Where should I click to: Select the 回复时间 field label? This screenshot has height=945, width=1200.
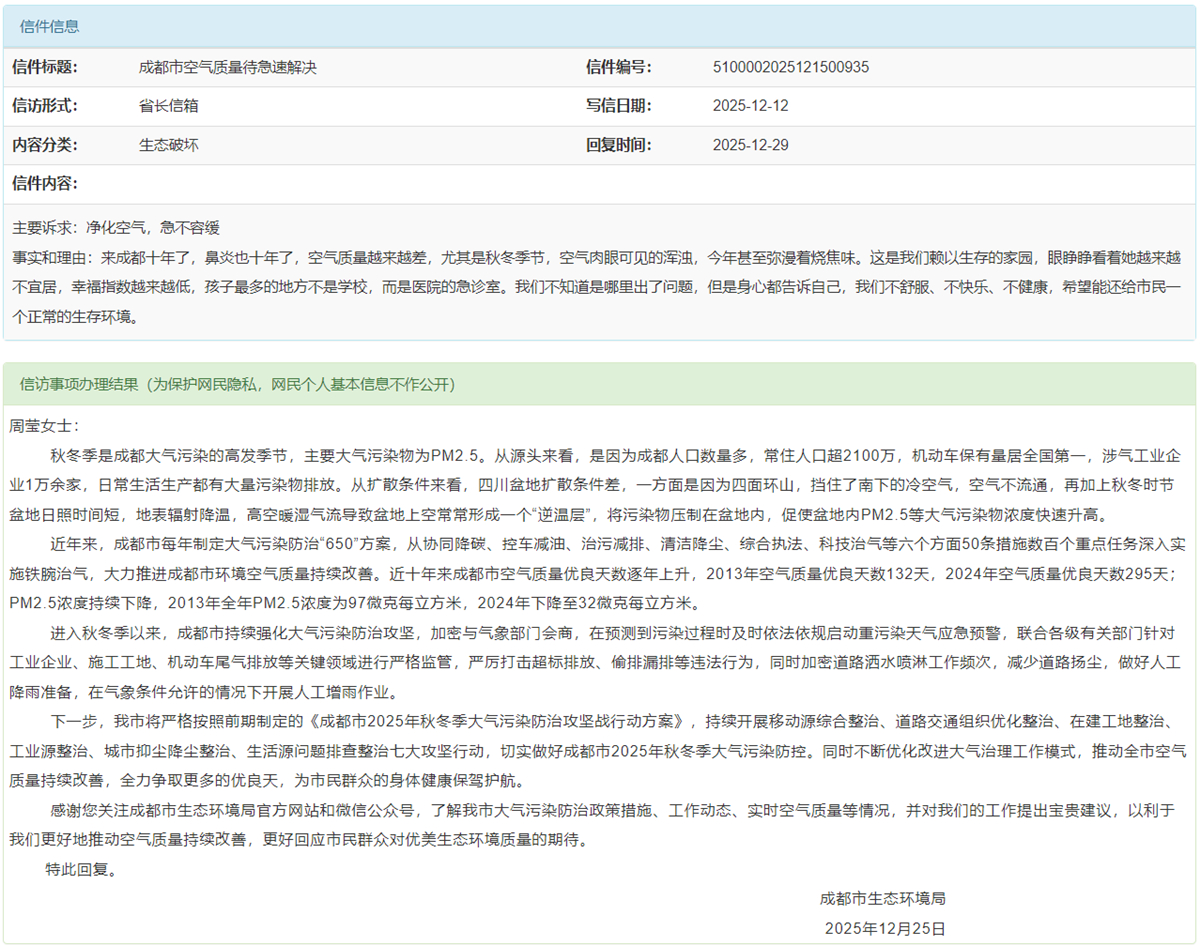(619, 145)
